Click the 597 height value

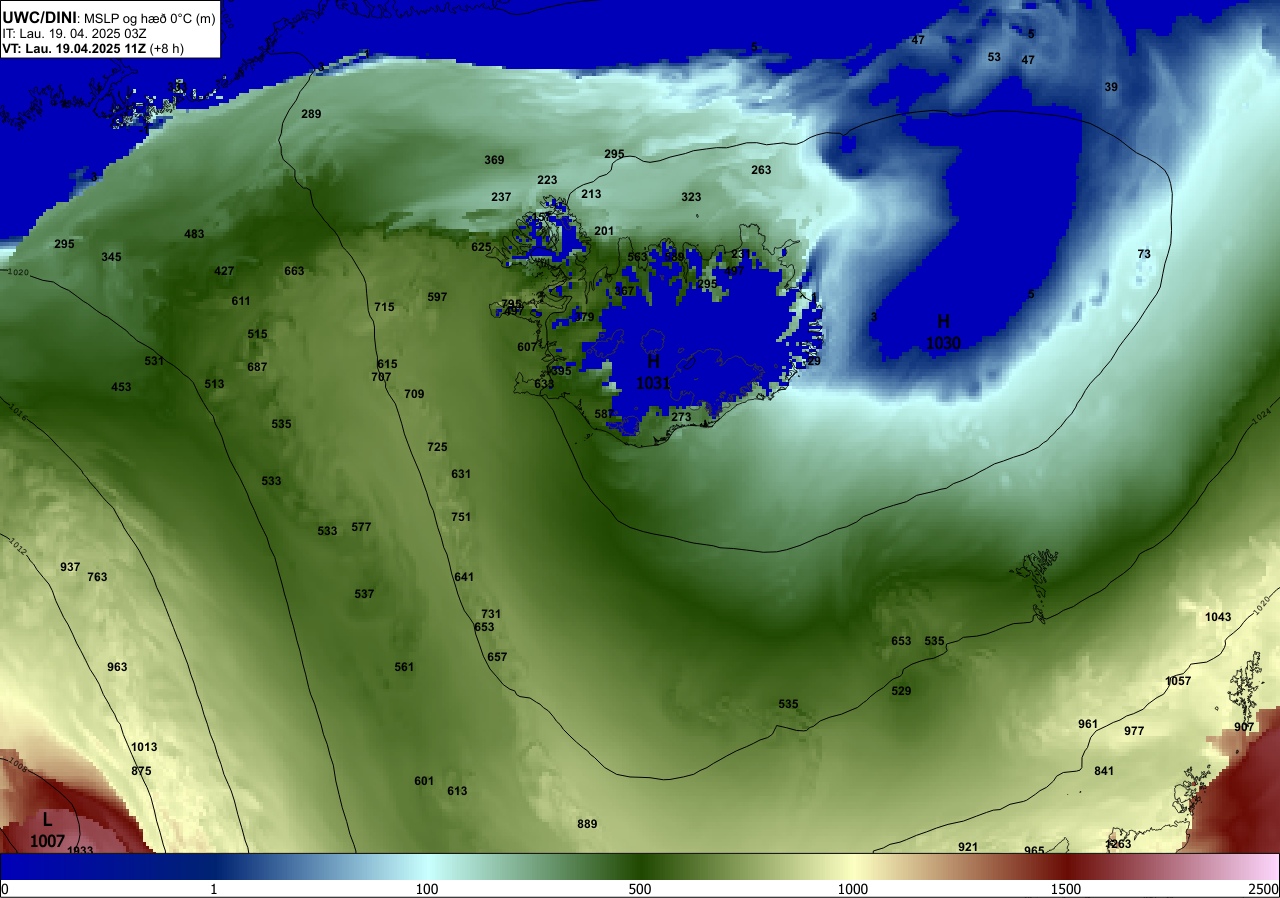[437, 297]
